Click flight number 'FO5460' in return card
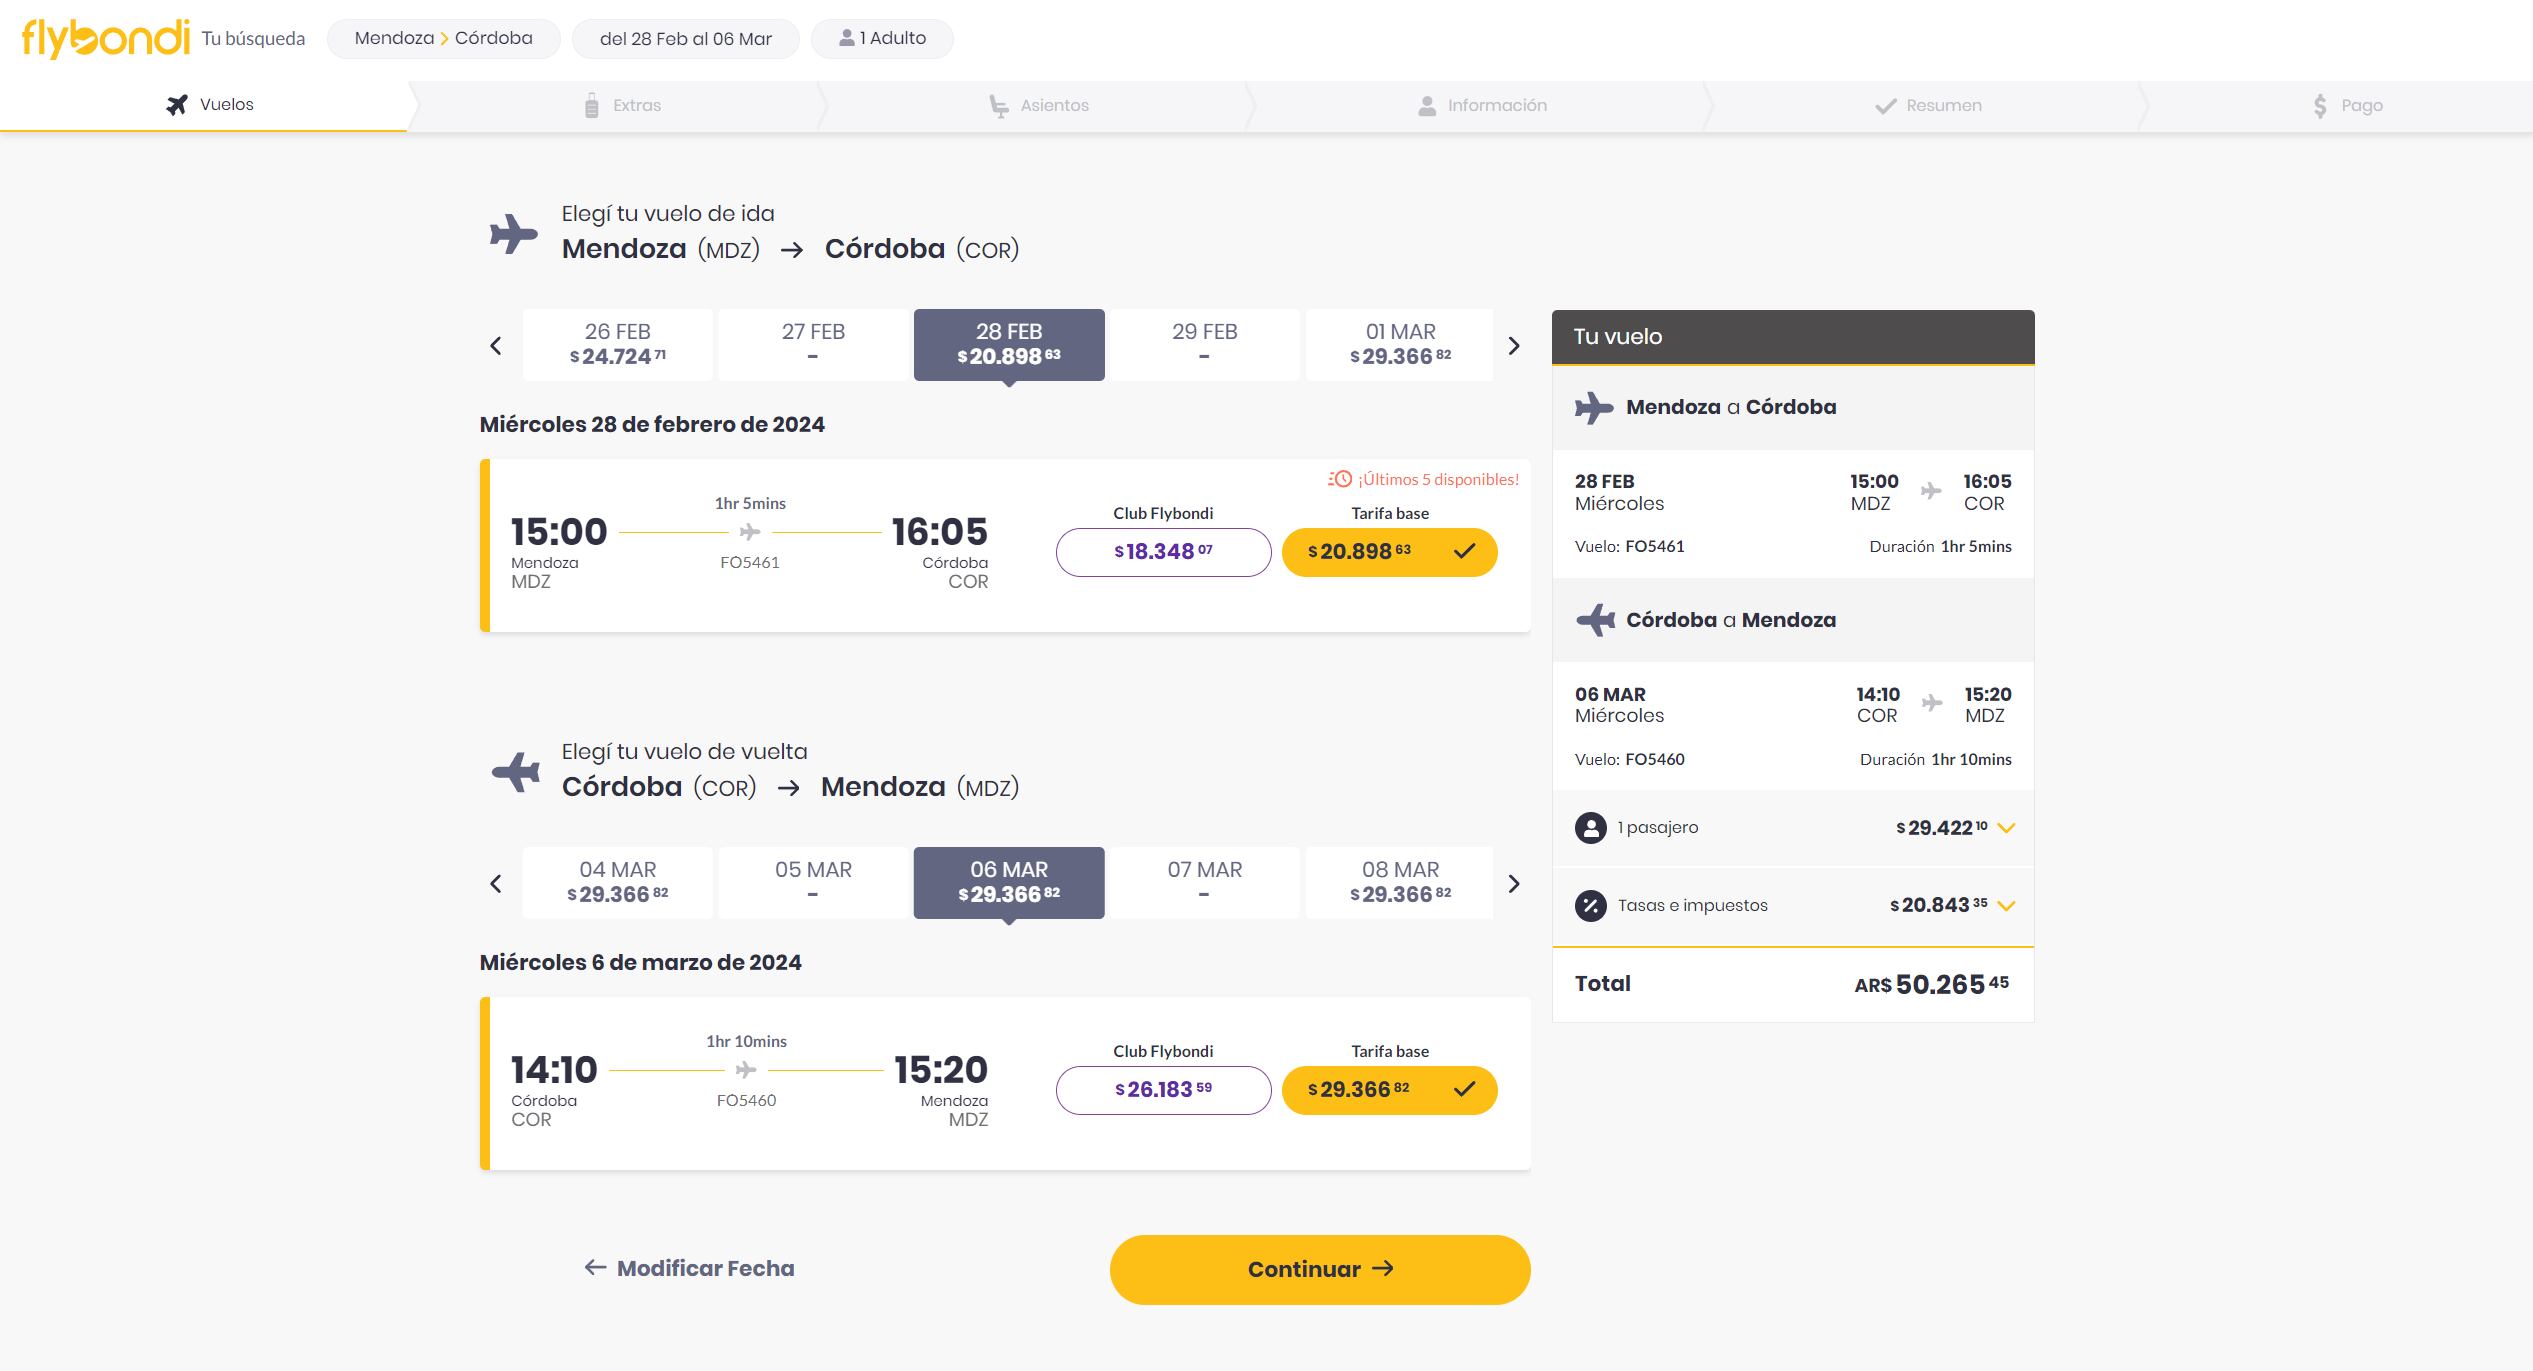Image resolution: width=2533 pixels, height=1371 pixels. pos(746,1101)
